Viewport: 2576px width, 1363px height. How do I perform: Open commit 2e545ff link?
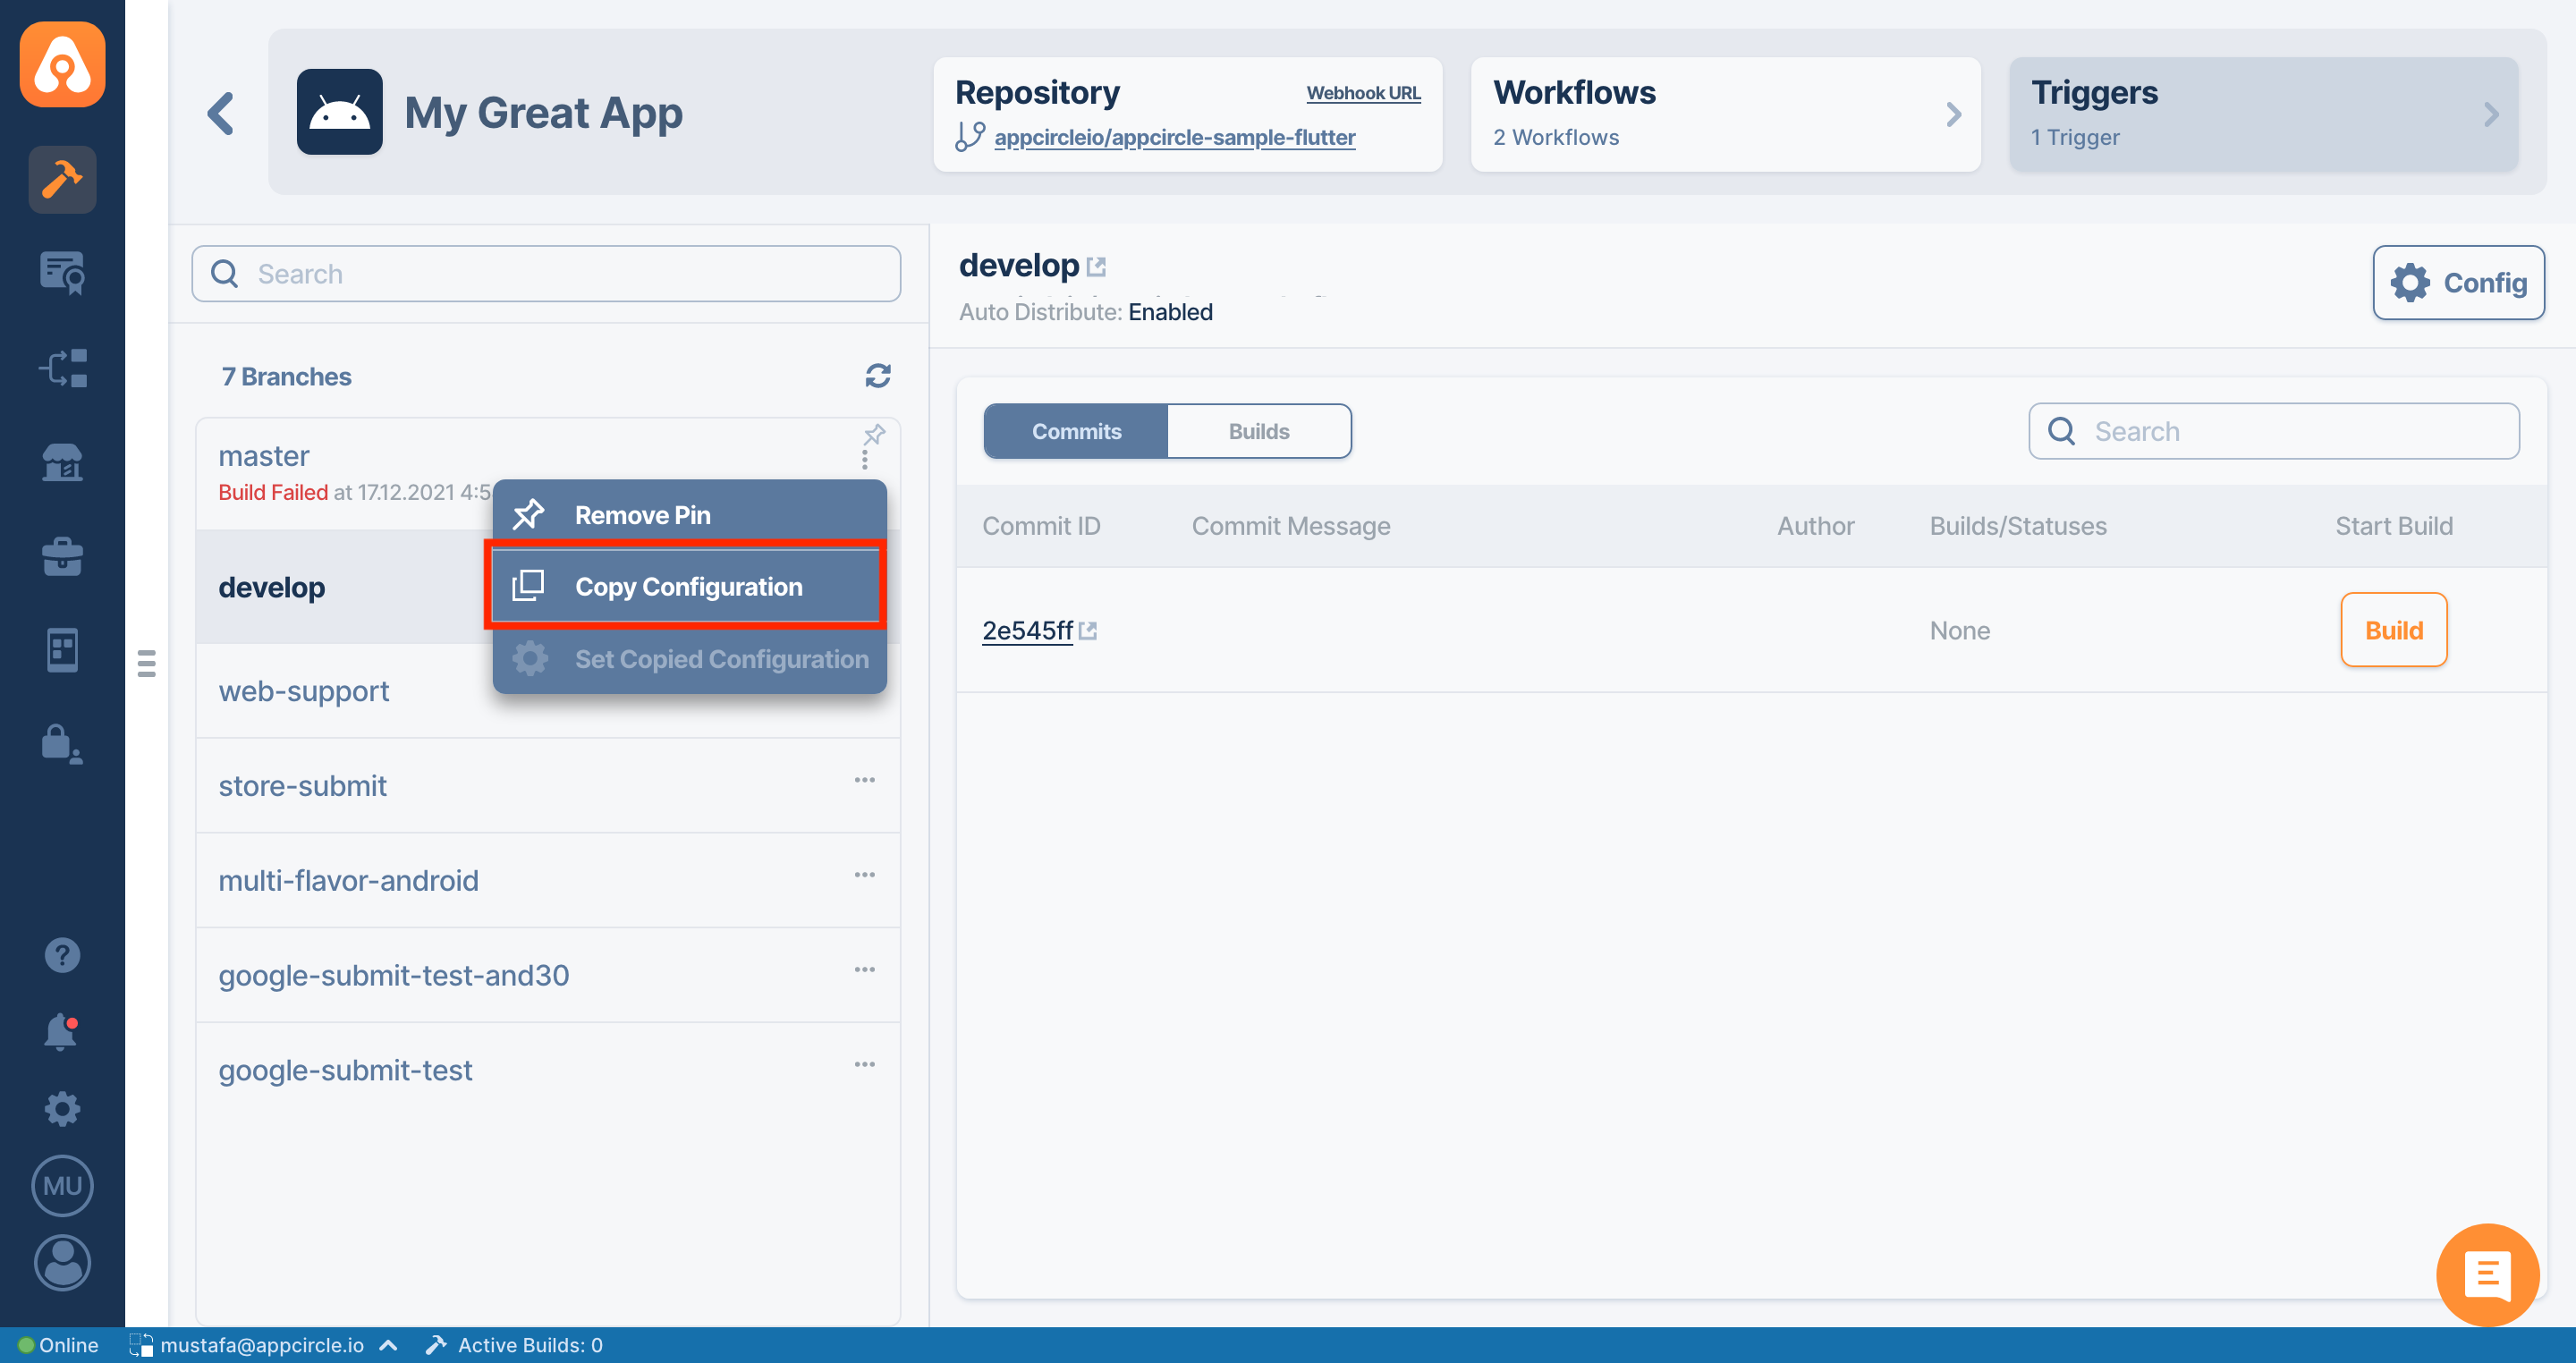click(x=1027, y=631)
